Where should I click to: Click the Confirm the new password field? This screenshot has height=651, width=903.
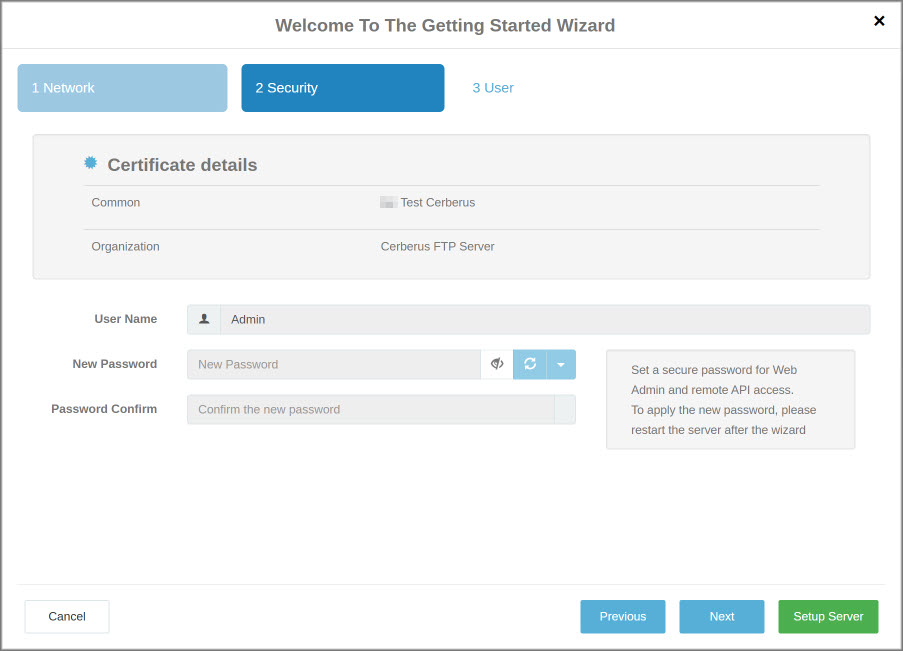(x=370, y=409)
